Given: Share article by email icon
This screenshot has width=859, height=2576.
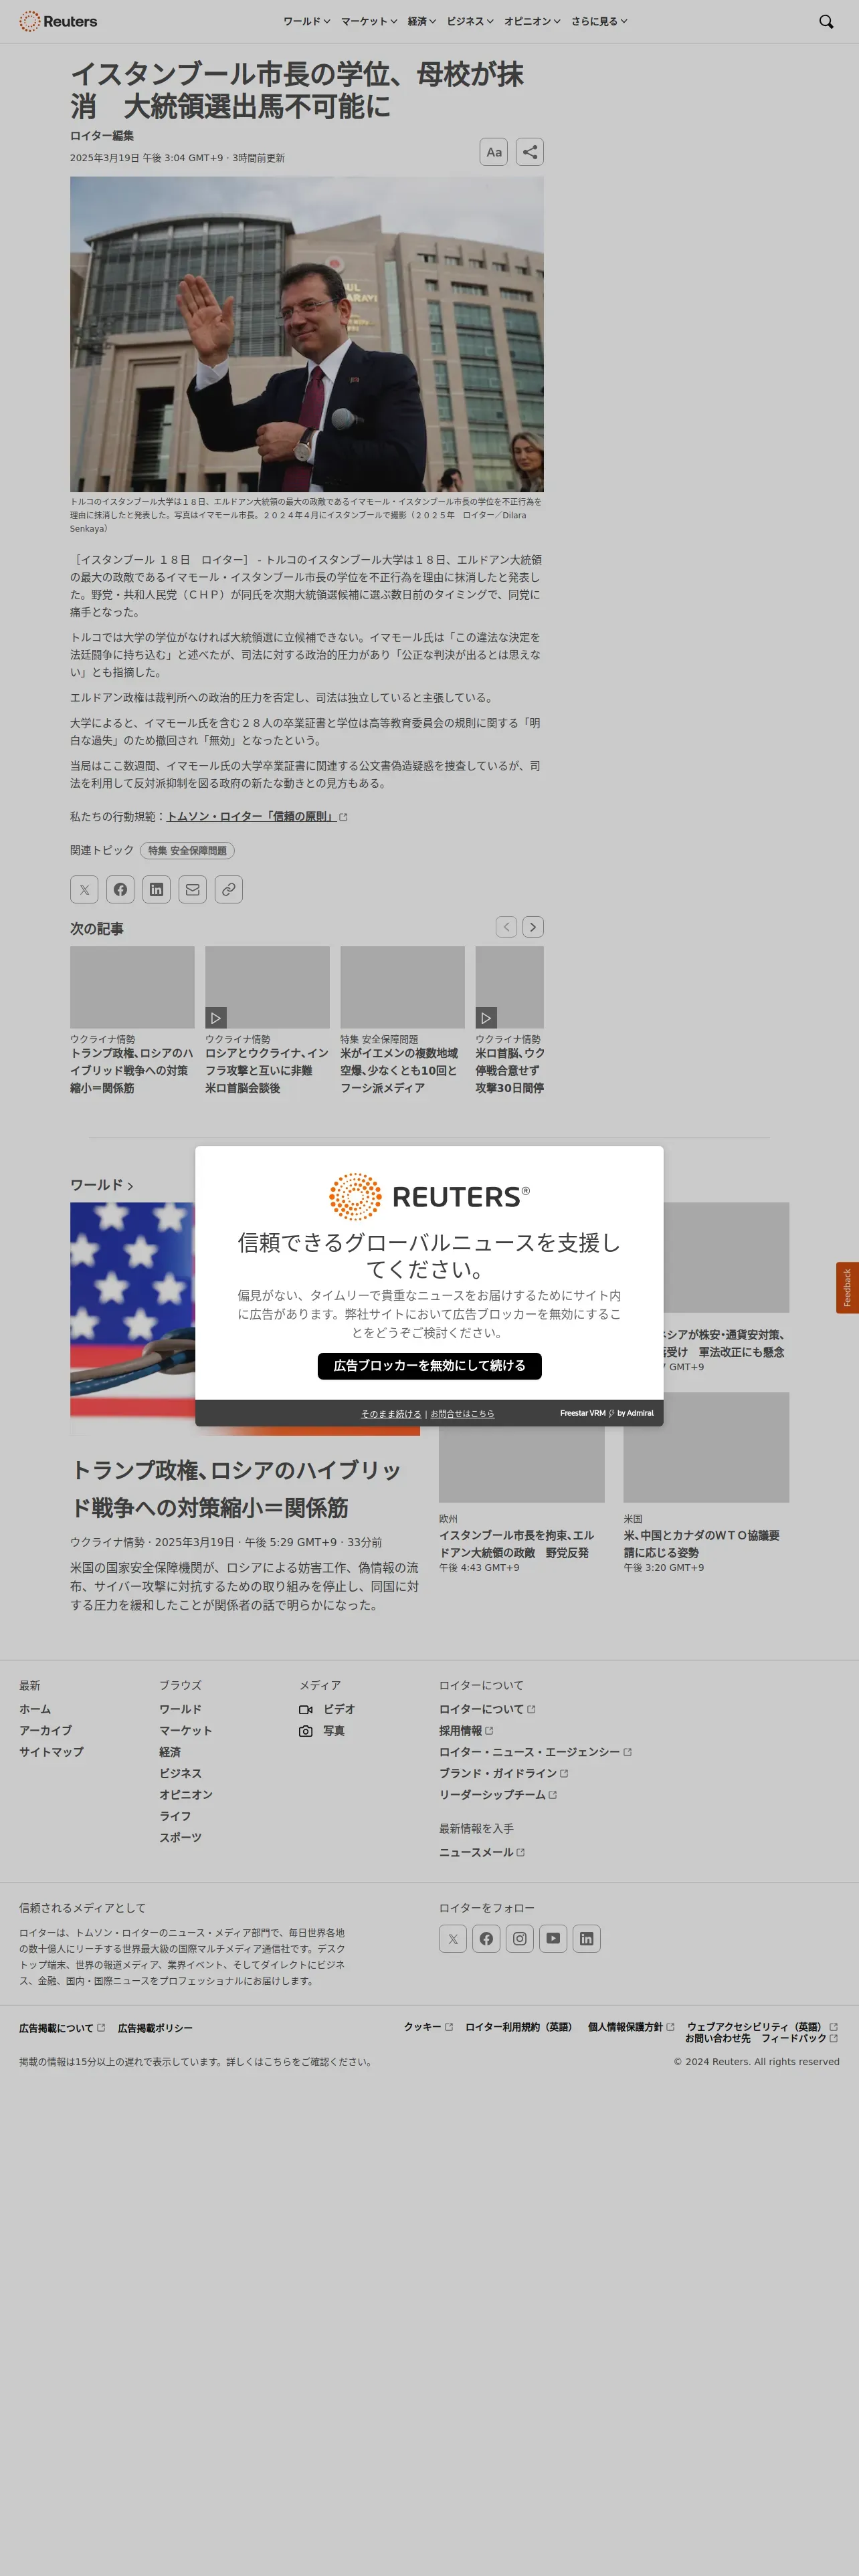Looking at the screenshot, I should pyautogui.click(x=193, y=889).
